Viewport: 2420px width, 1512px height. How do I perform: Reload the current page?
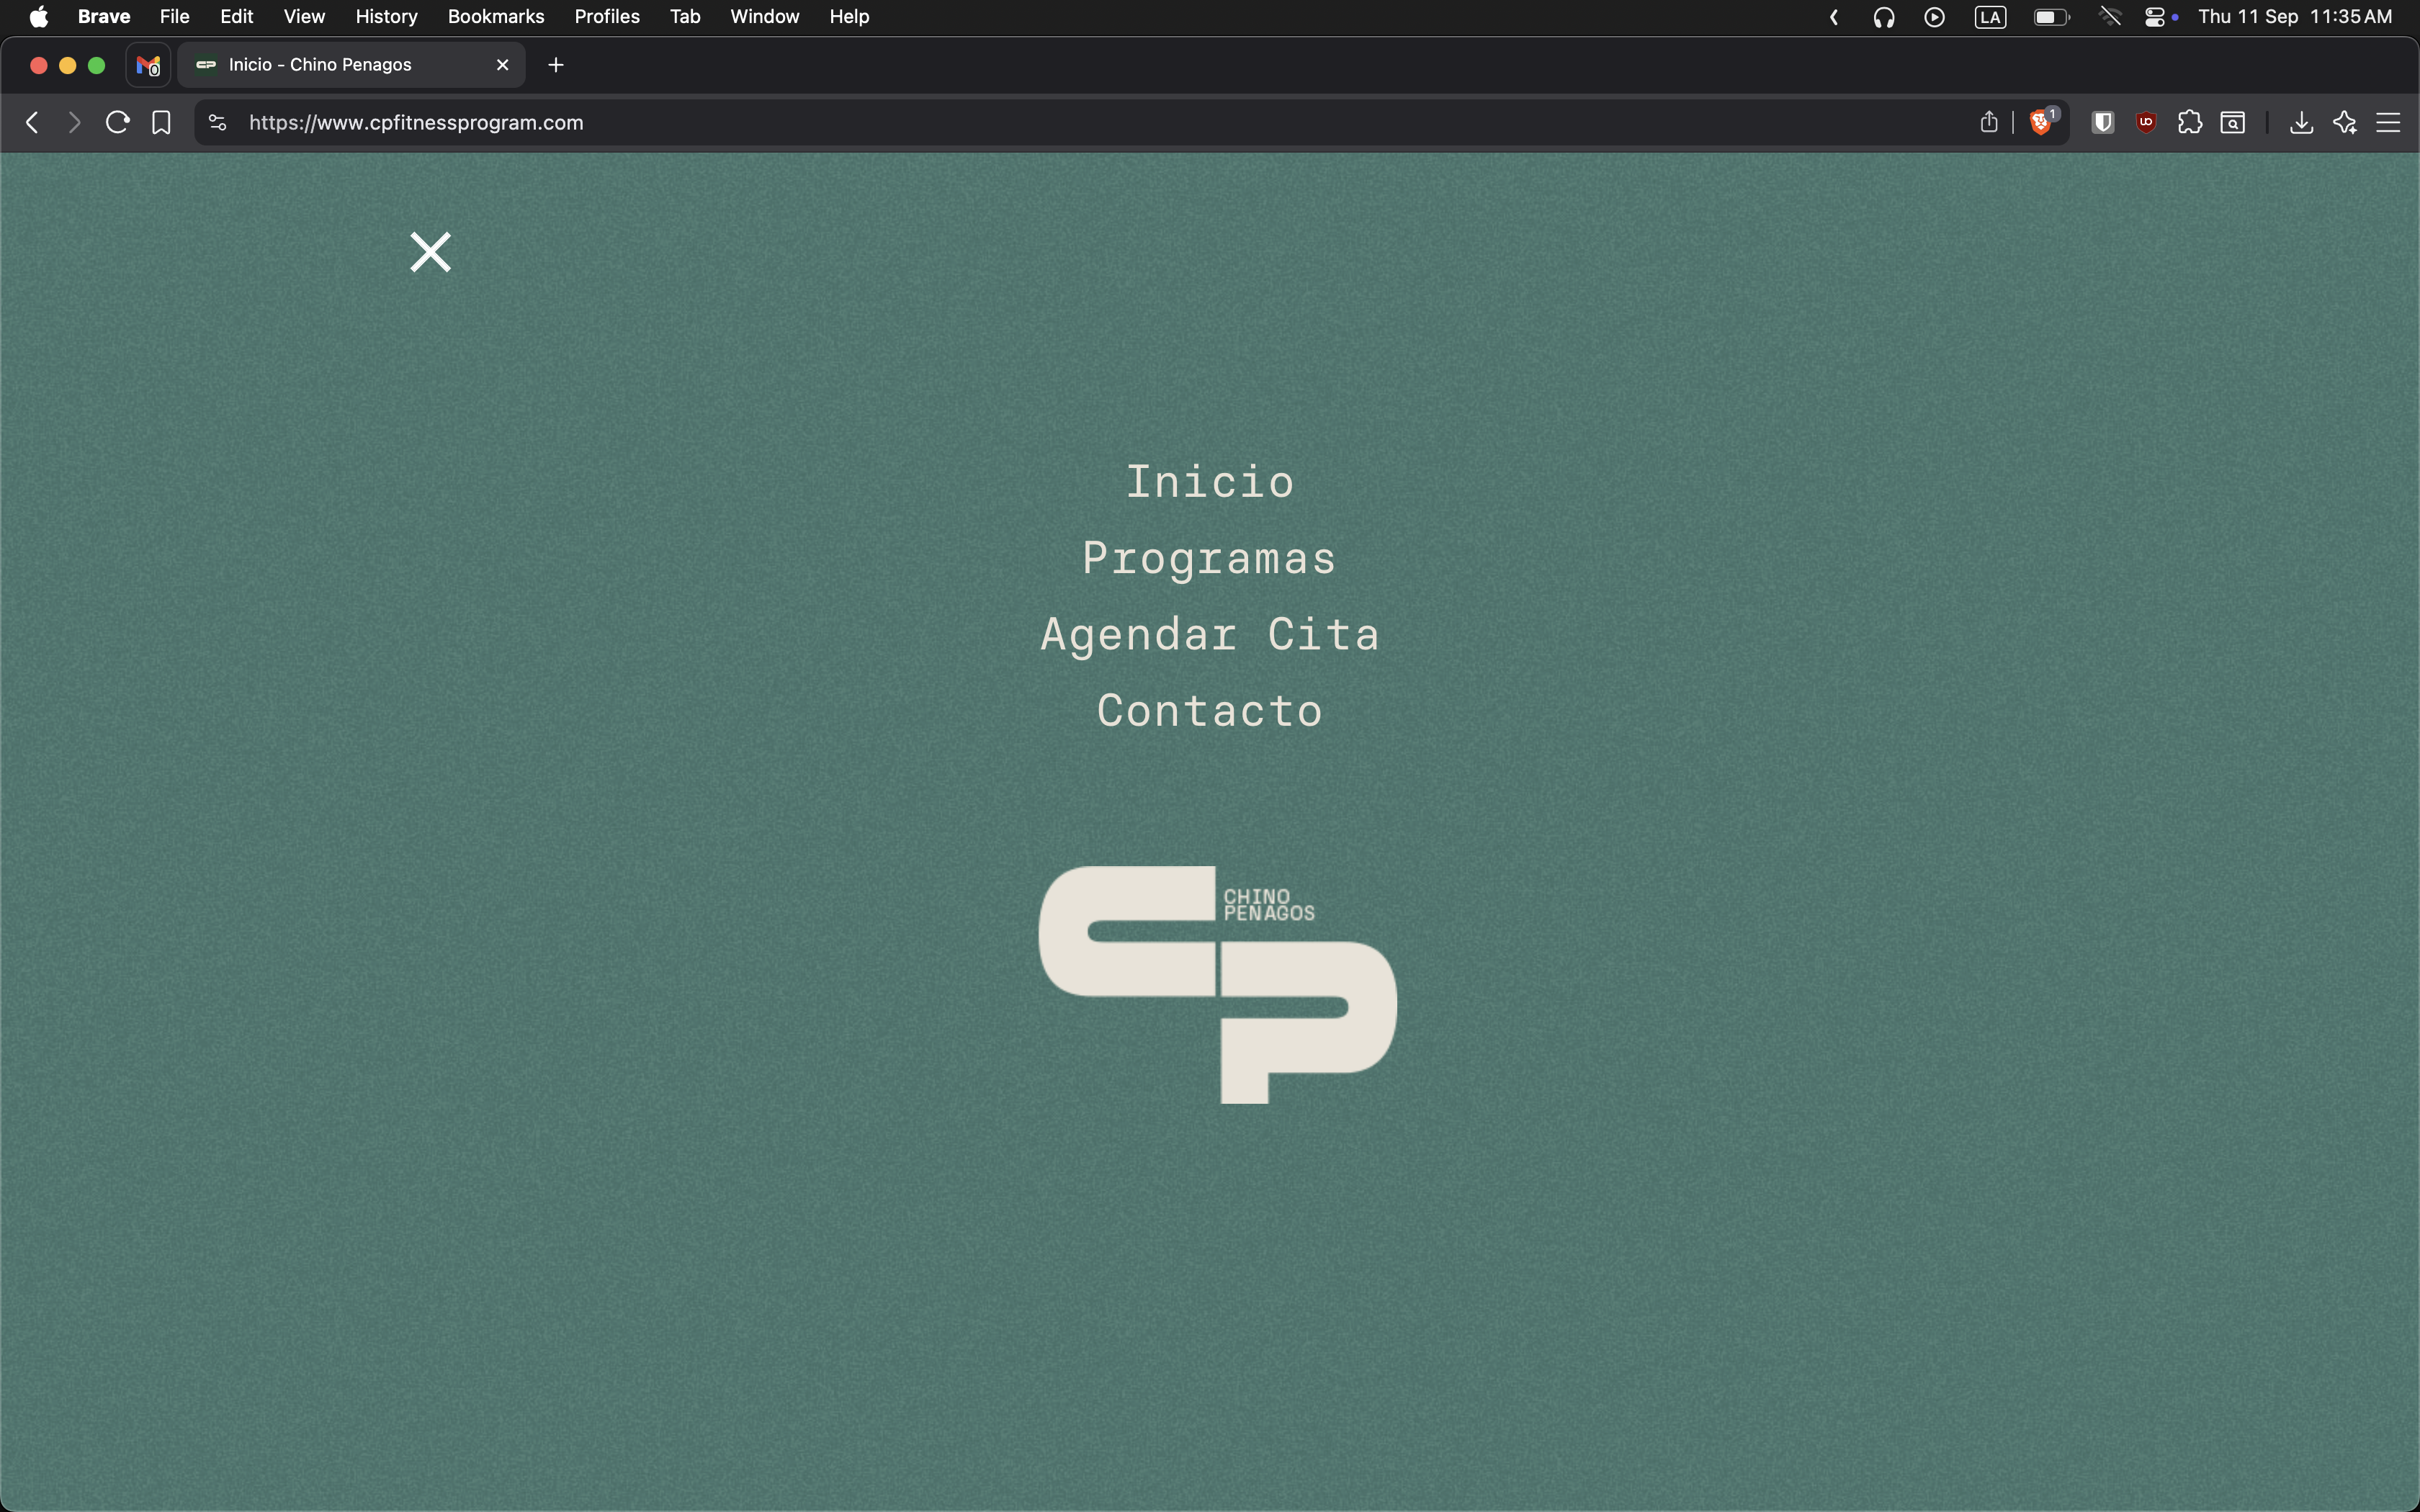click(x=118, y=122)
